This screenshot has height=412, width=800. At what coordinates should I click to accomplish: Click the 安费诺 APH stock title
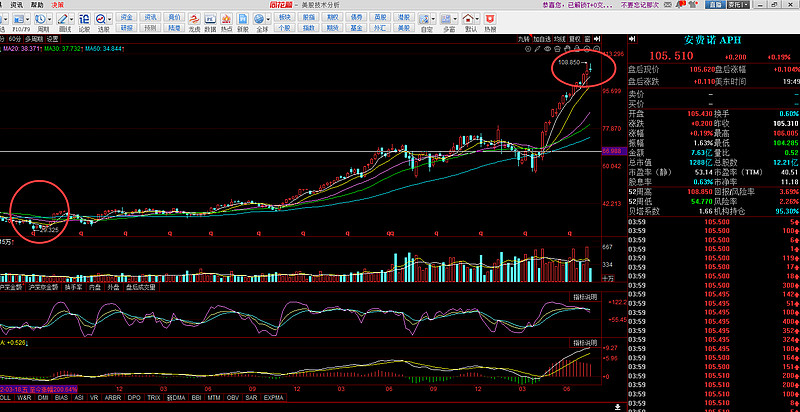coord(712,40)
